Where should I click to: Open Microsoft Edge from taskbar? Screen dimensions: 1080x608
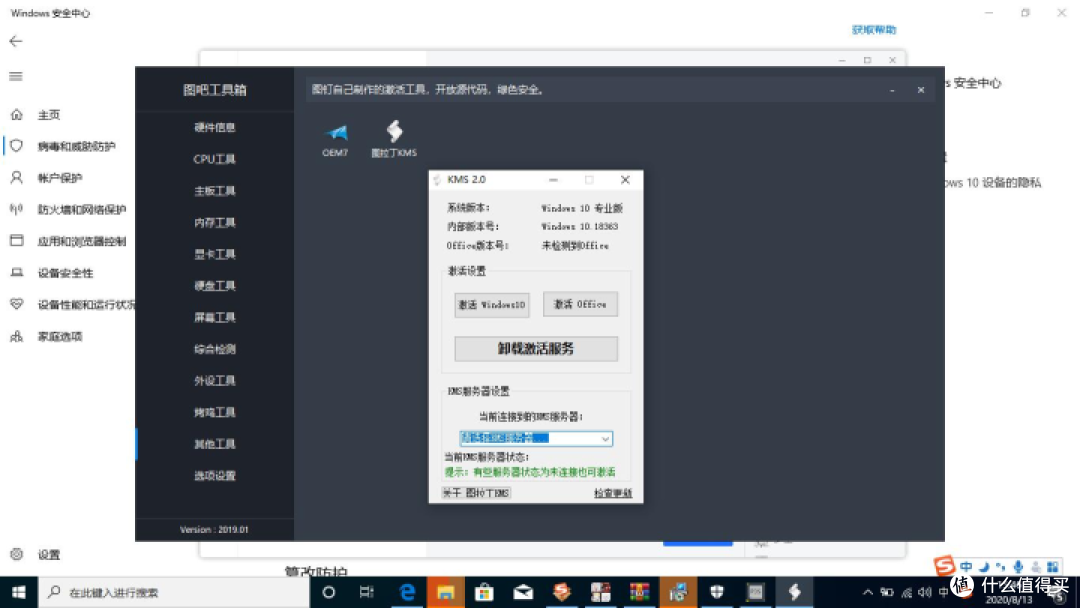(x=407, y=592)
